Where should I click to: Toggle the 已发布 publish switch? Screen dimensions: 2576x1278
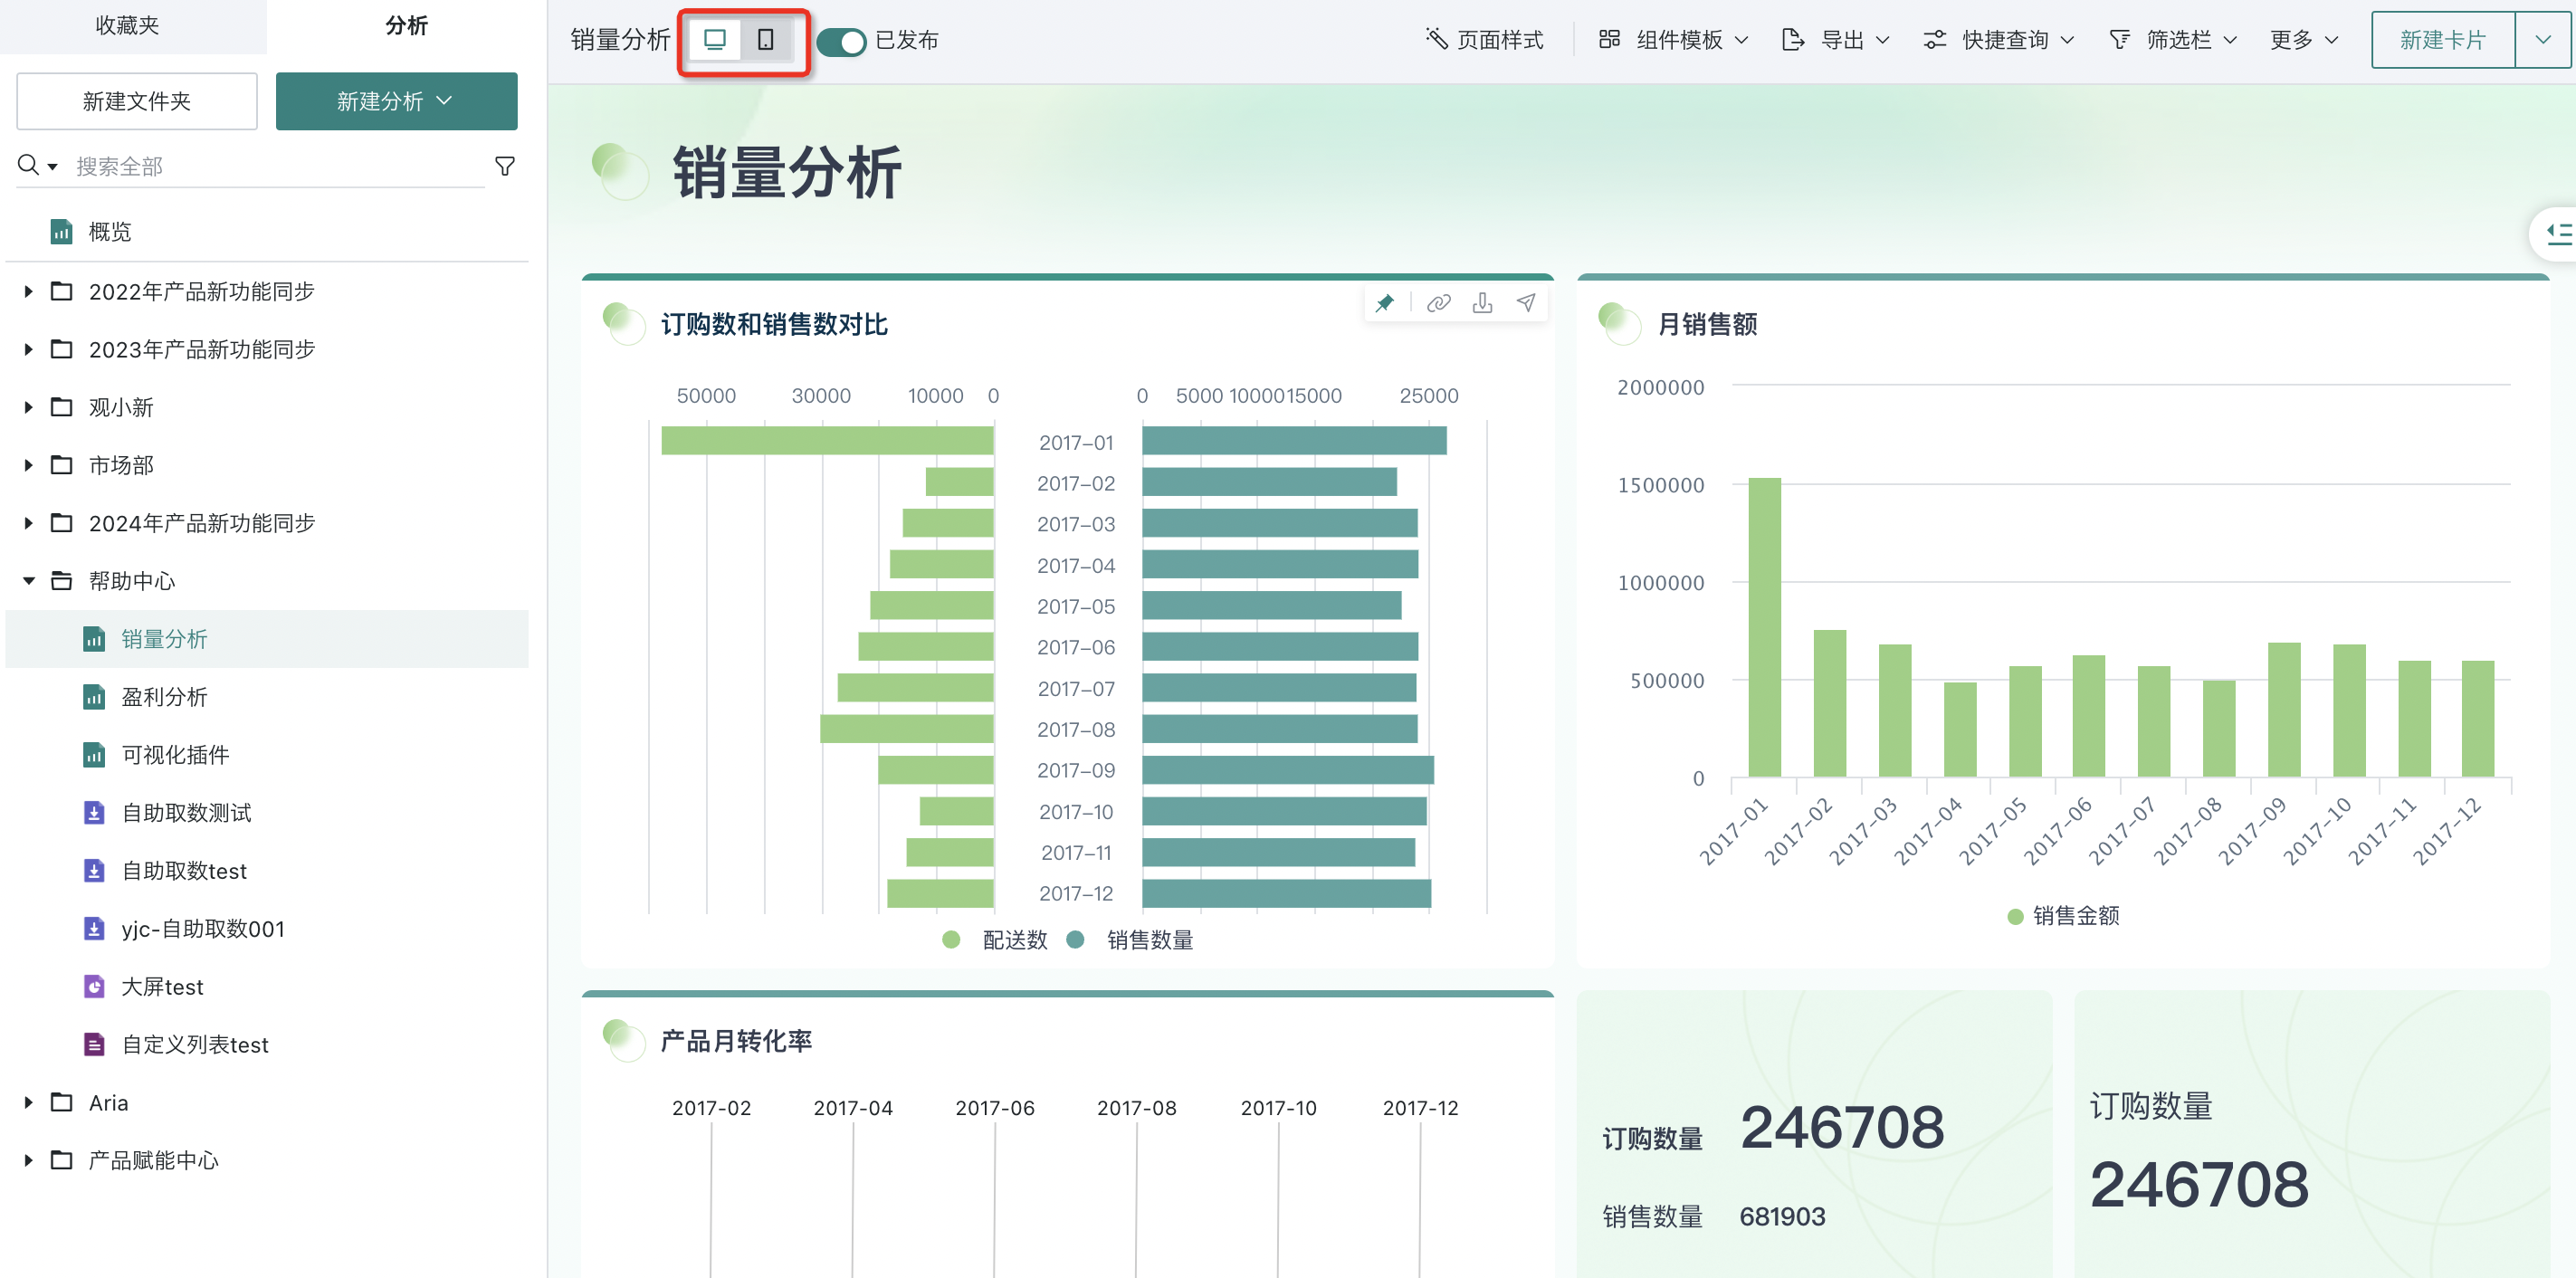pos(841,41)
